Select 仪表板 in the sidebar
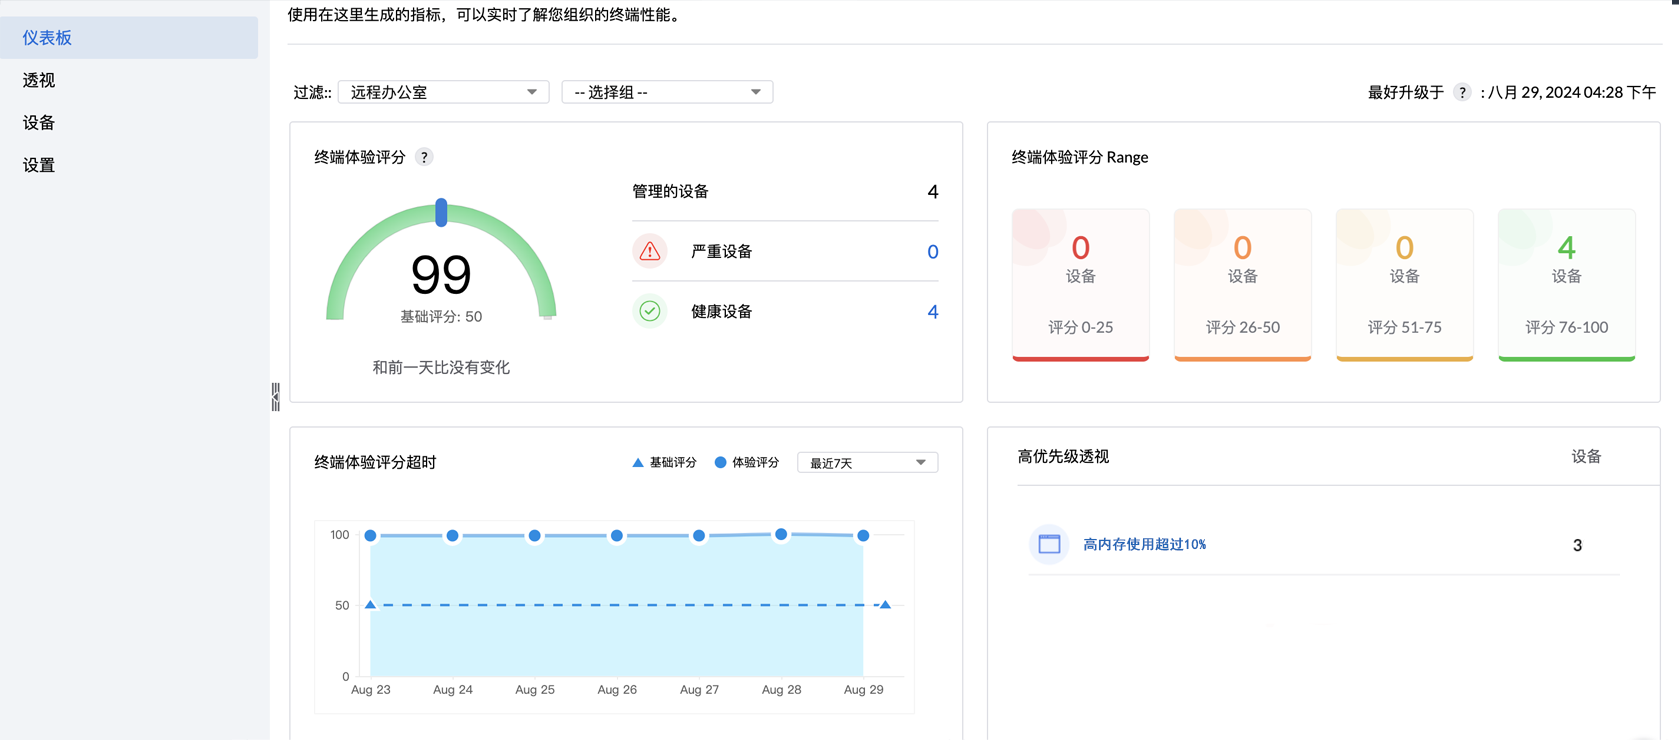 pos(47,38)
